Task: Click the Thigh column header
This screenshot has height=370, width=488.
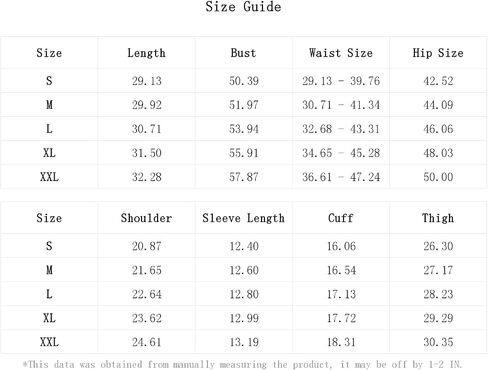Action: click(x=438, y=218)
